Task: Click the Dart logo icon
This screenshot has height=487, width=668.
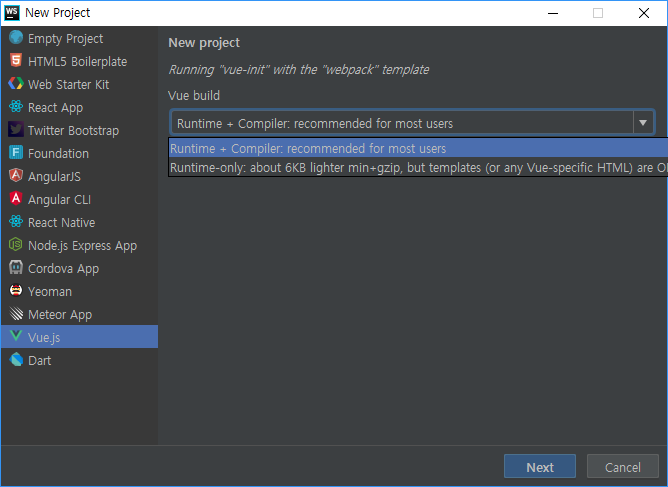Action: (x=16, y=360)
